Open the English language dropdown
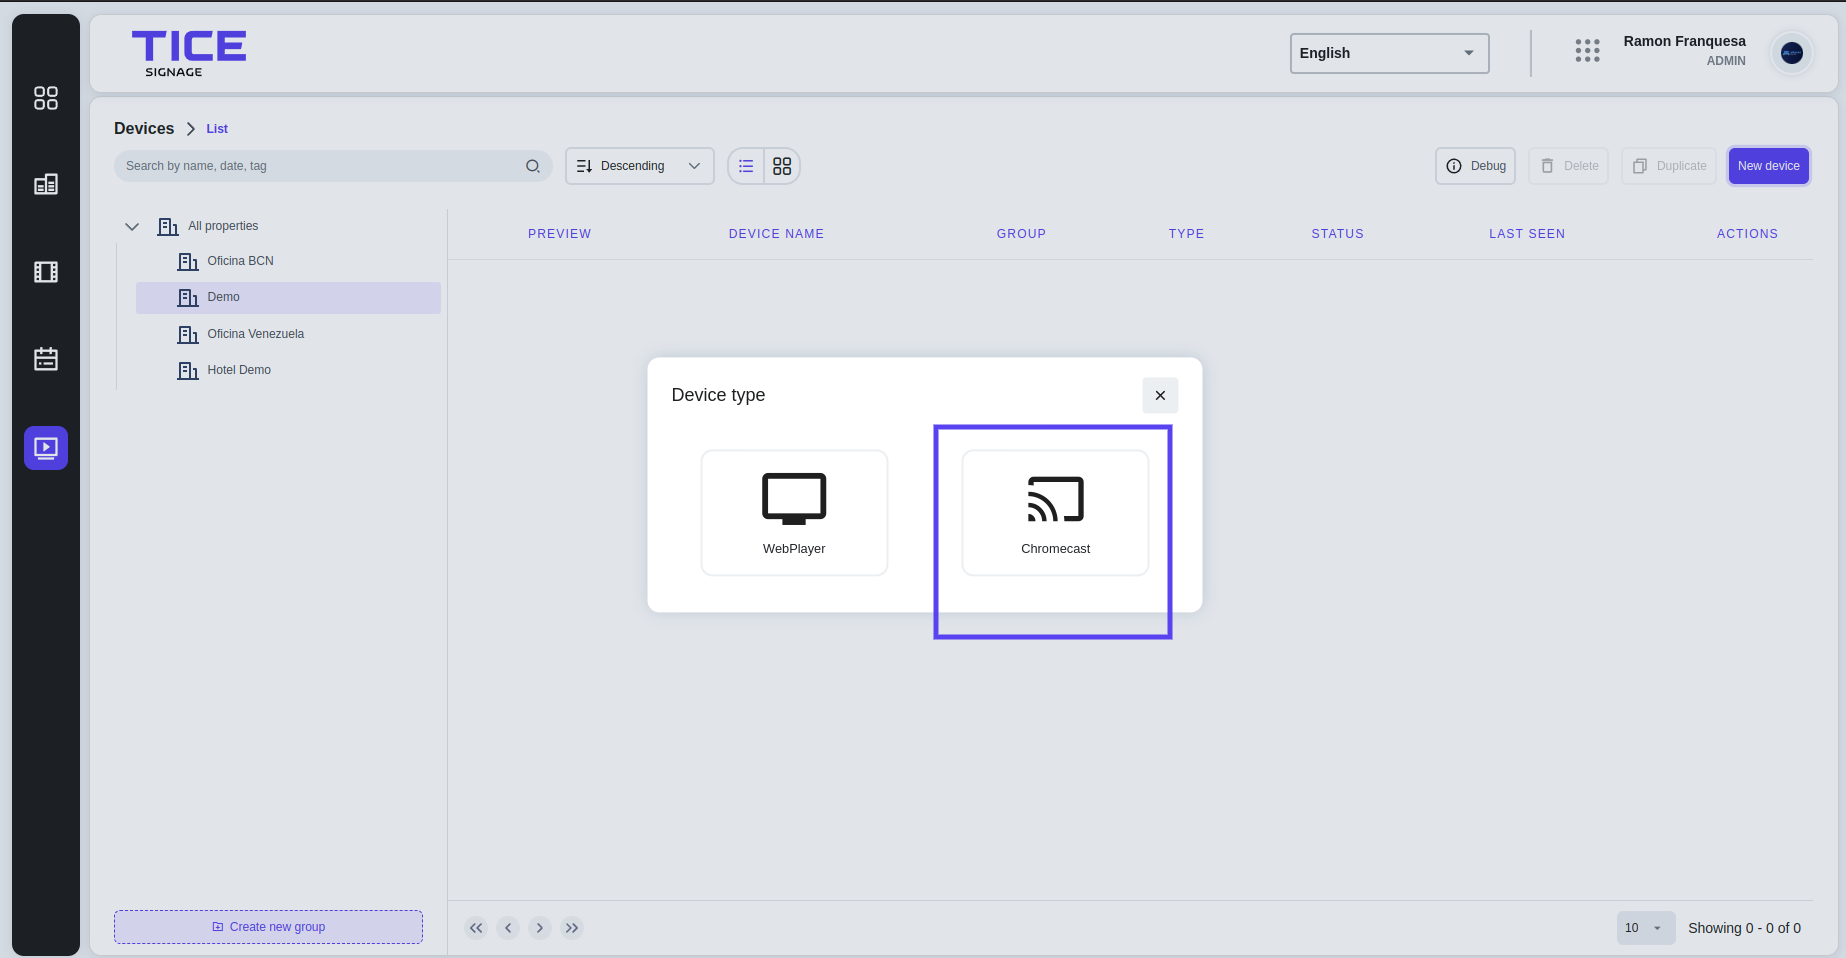Image resolution: width=1846 pixels, height=958 pixels. tap(1389, 53)
